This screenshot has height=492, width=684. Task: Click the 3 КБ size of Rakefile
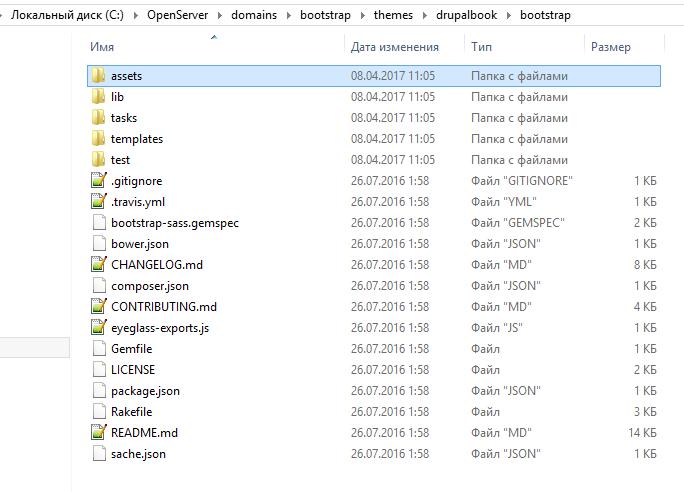coord(645,411)
